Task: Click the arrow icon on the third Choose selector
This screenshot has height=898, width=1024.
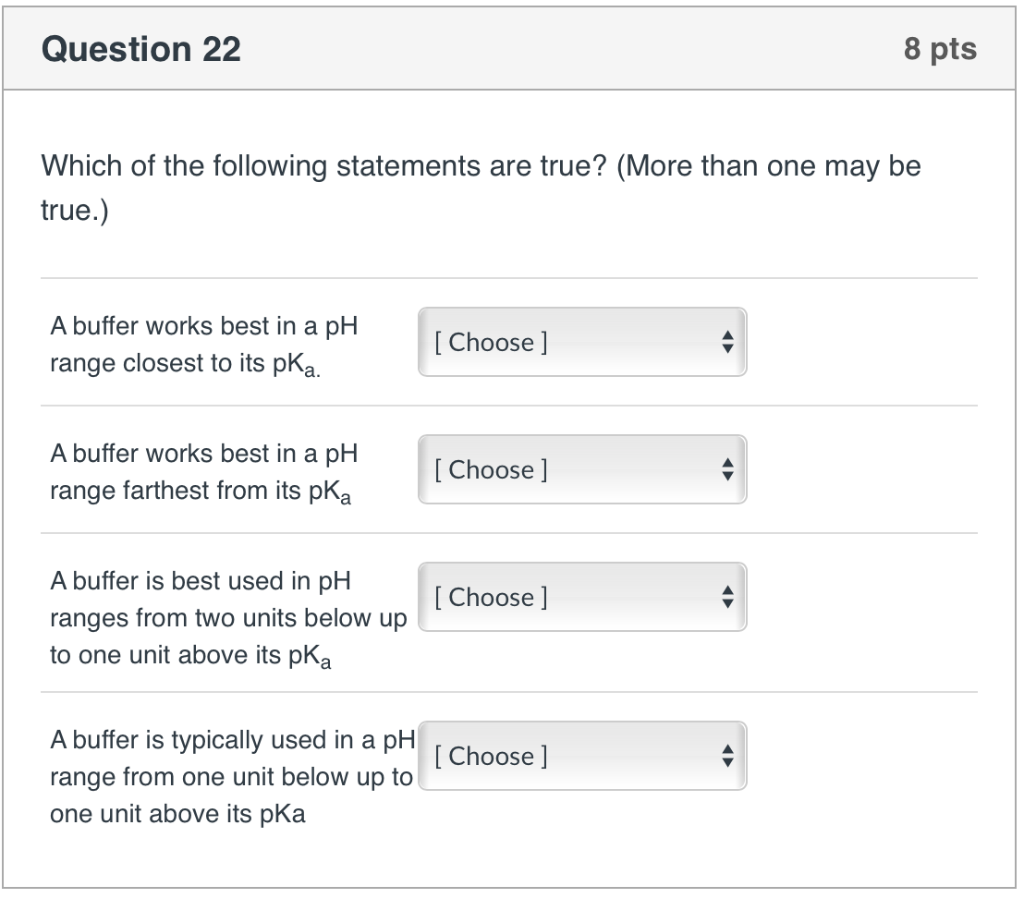Action: [729, 596]
